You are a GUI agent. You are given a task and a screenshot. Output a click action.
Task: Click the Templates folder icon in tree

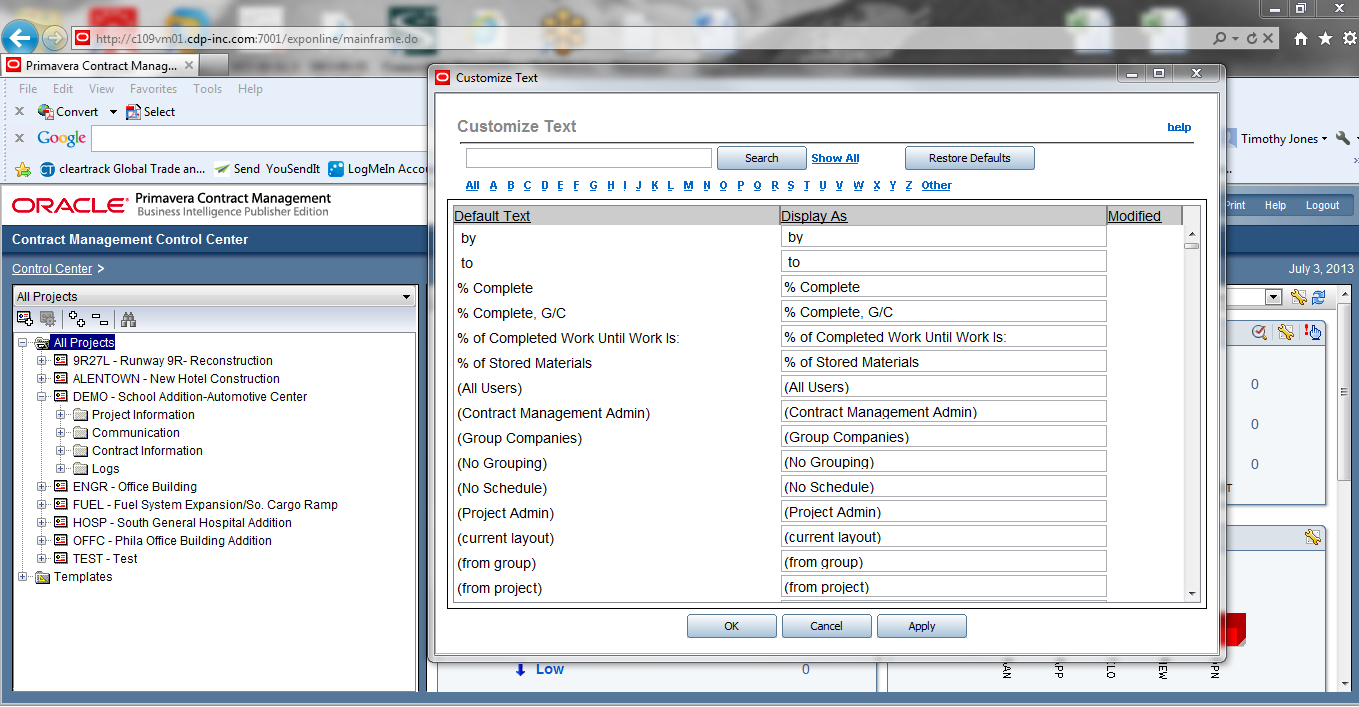pos(42,577)
